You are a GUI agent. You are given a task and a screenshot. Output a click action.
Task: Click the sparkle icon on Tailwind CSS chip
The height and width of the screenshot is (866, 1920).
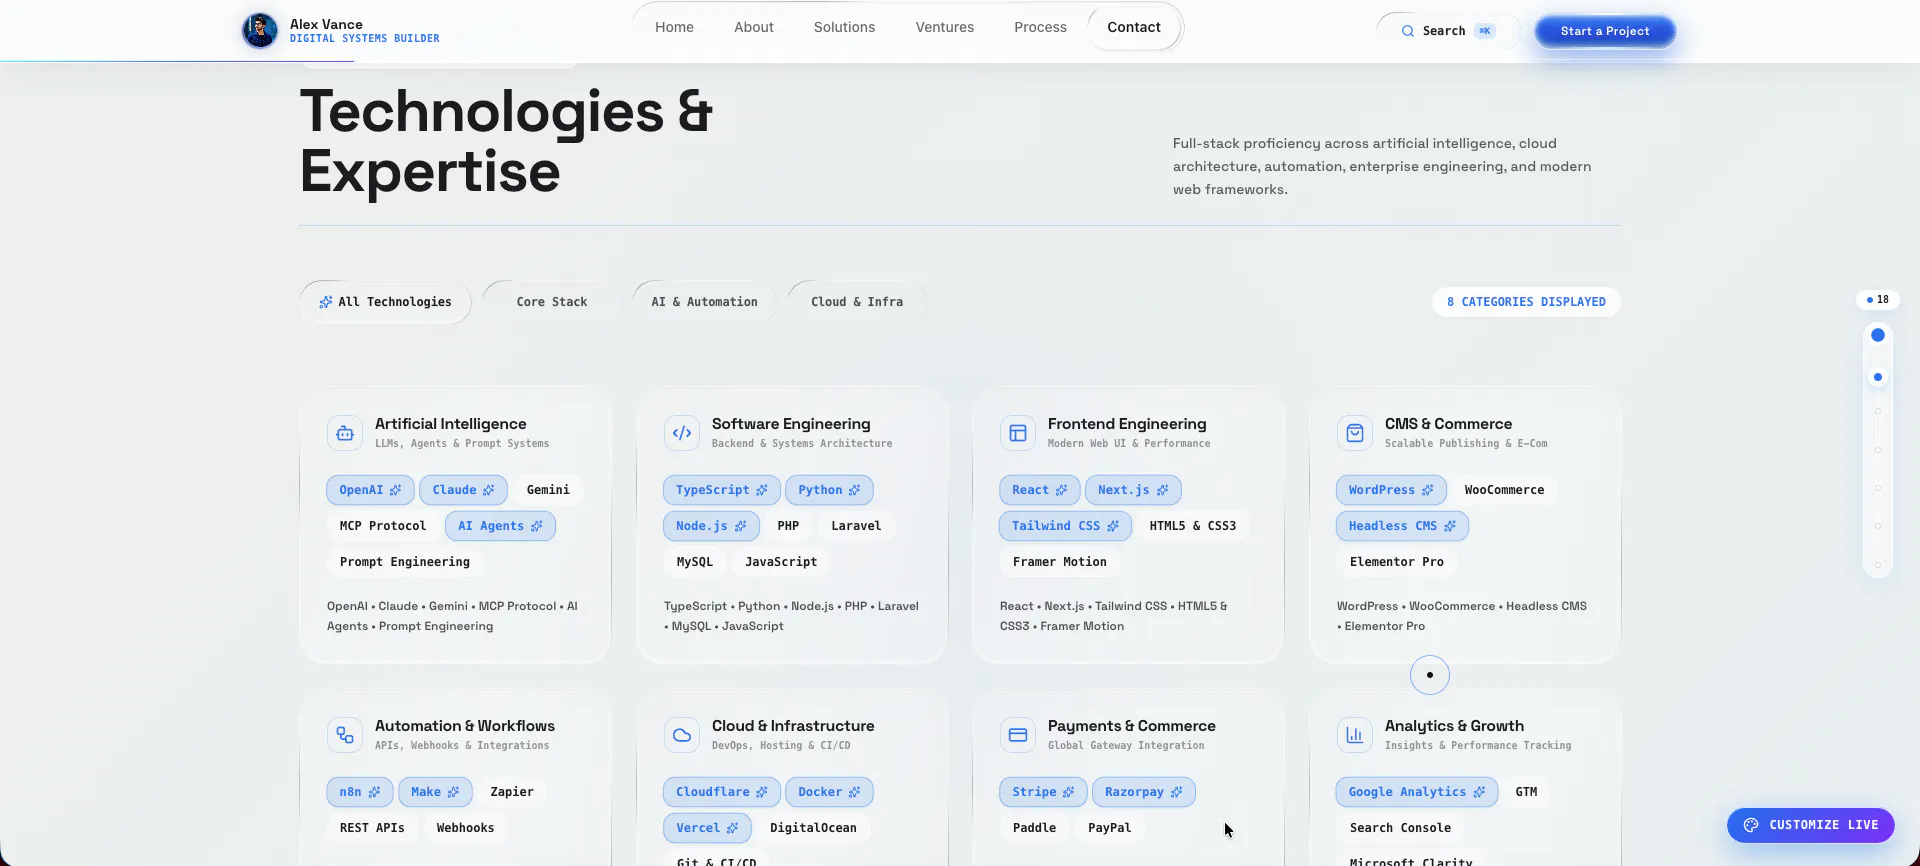tap(1112, 526)
